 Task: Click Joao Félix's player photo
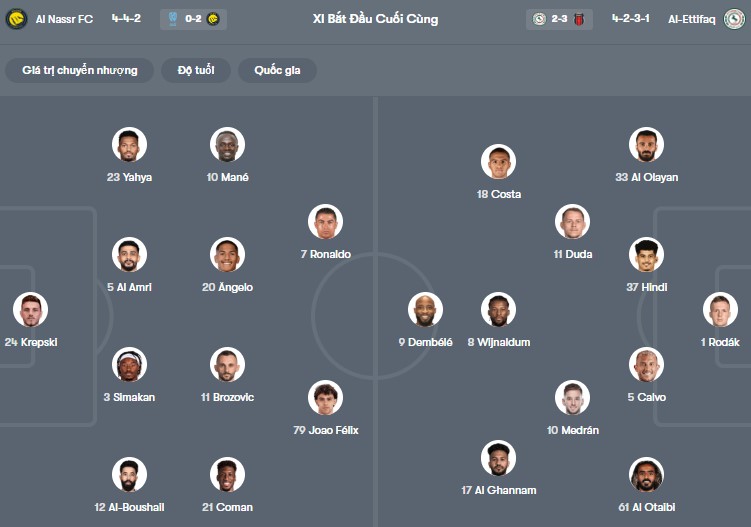click(x=325, y=398)
